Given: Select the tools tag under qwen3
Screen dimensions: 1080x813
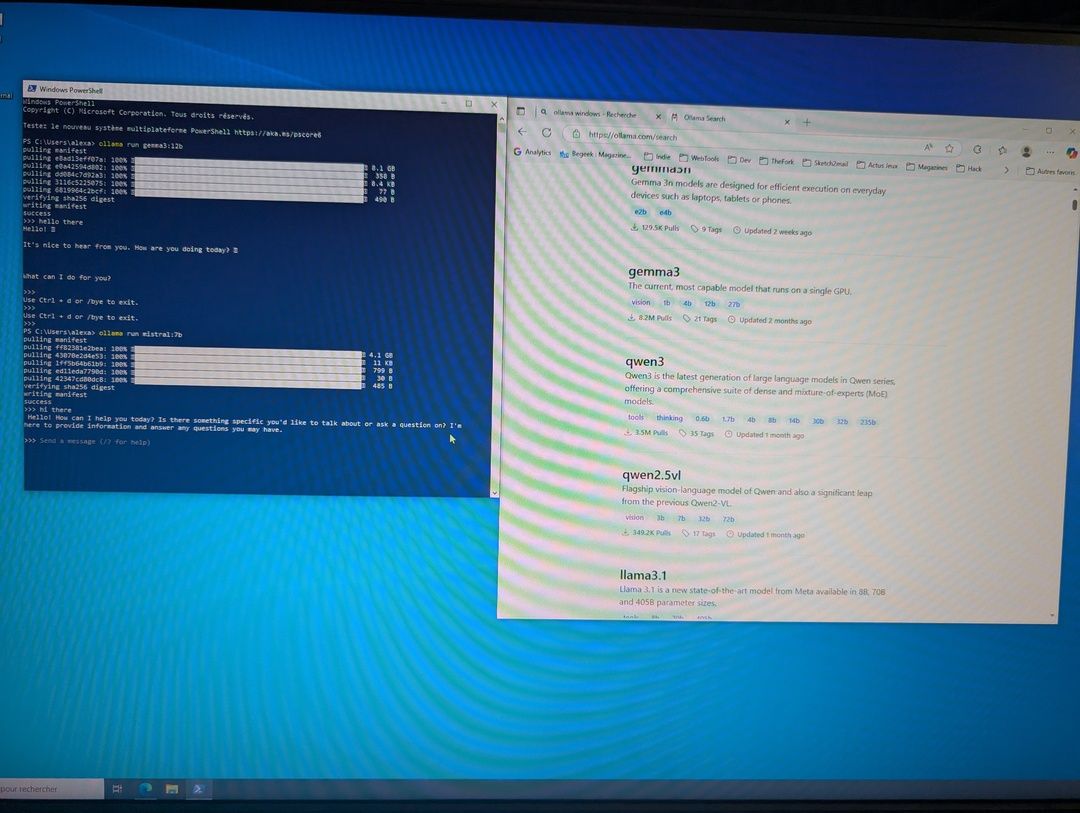Looking at the screenshot, I should pyautogui.click(x=636, y=417).
